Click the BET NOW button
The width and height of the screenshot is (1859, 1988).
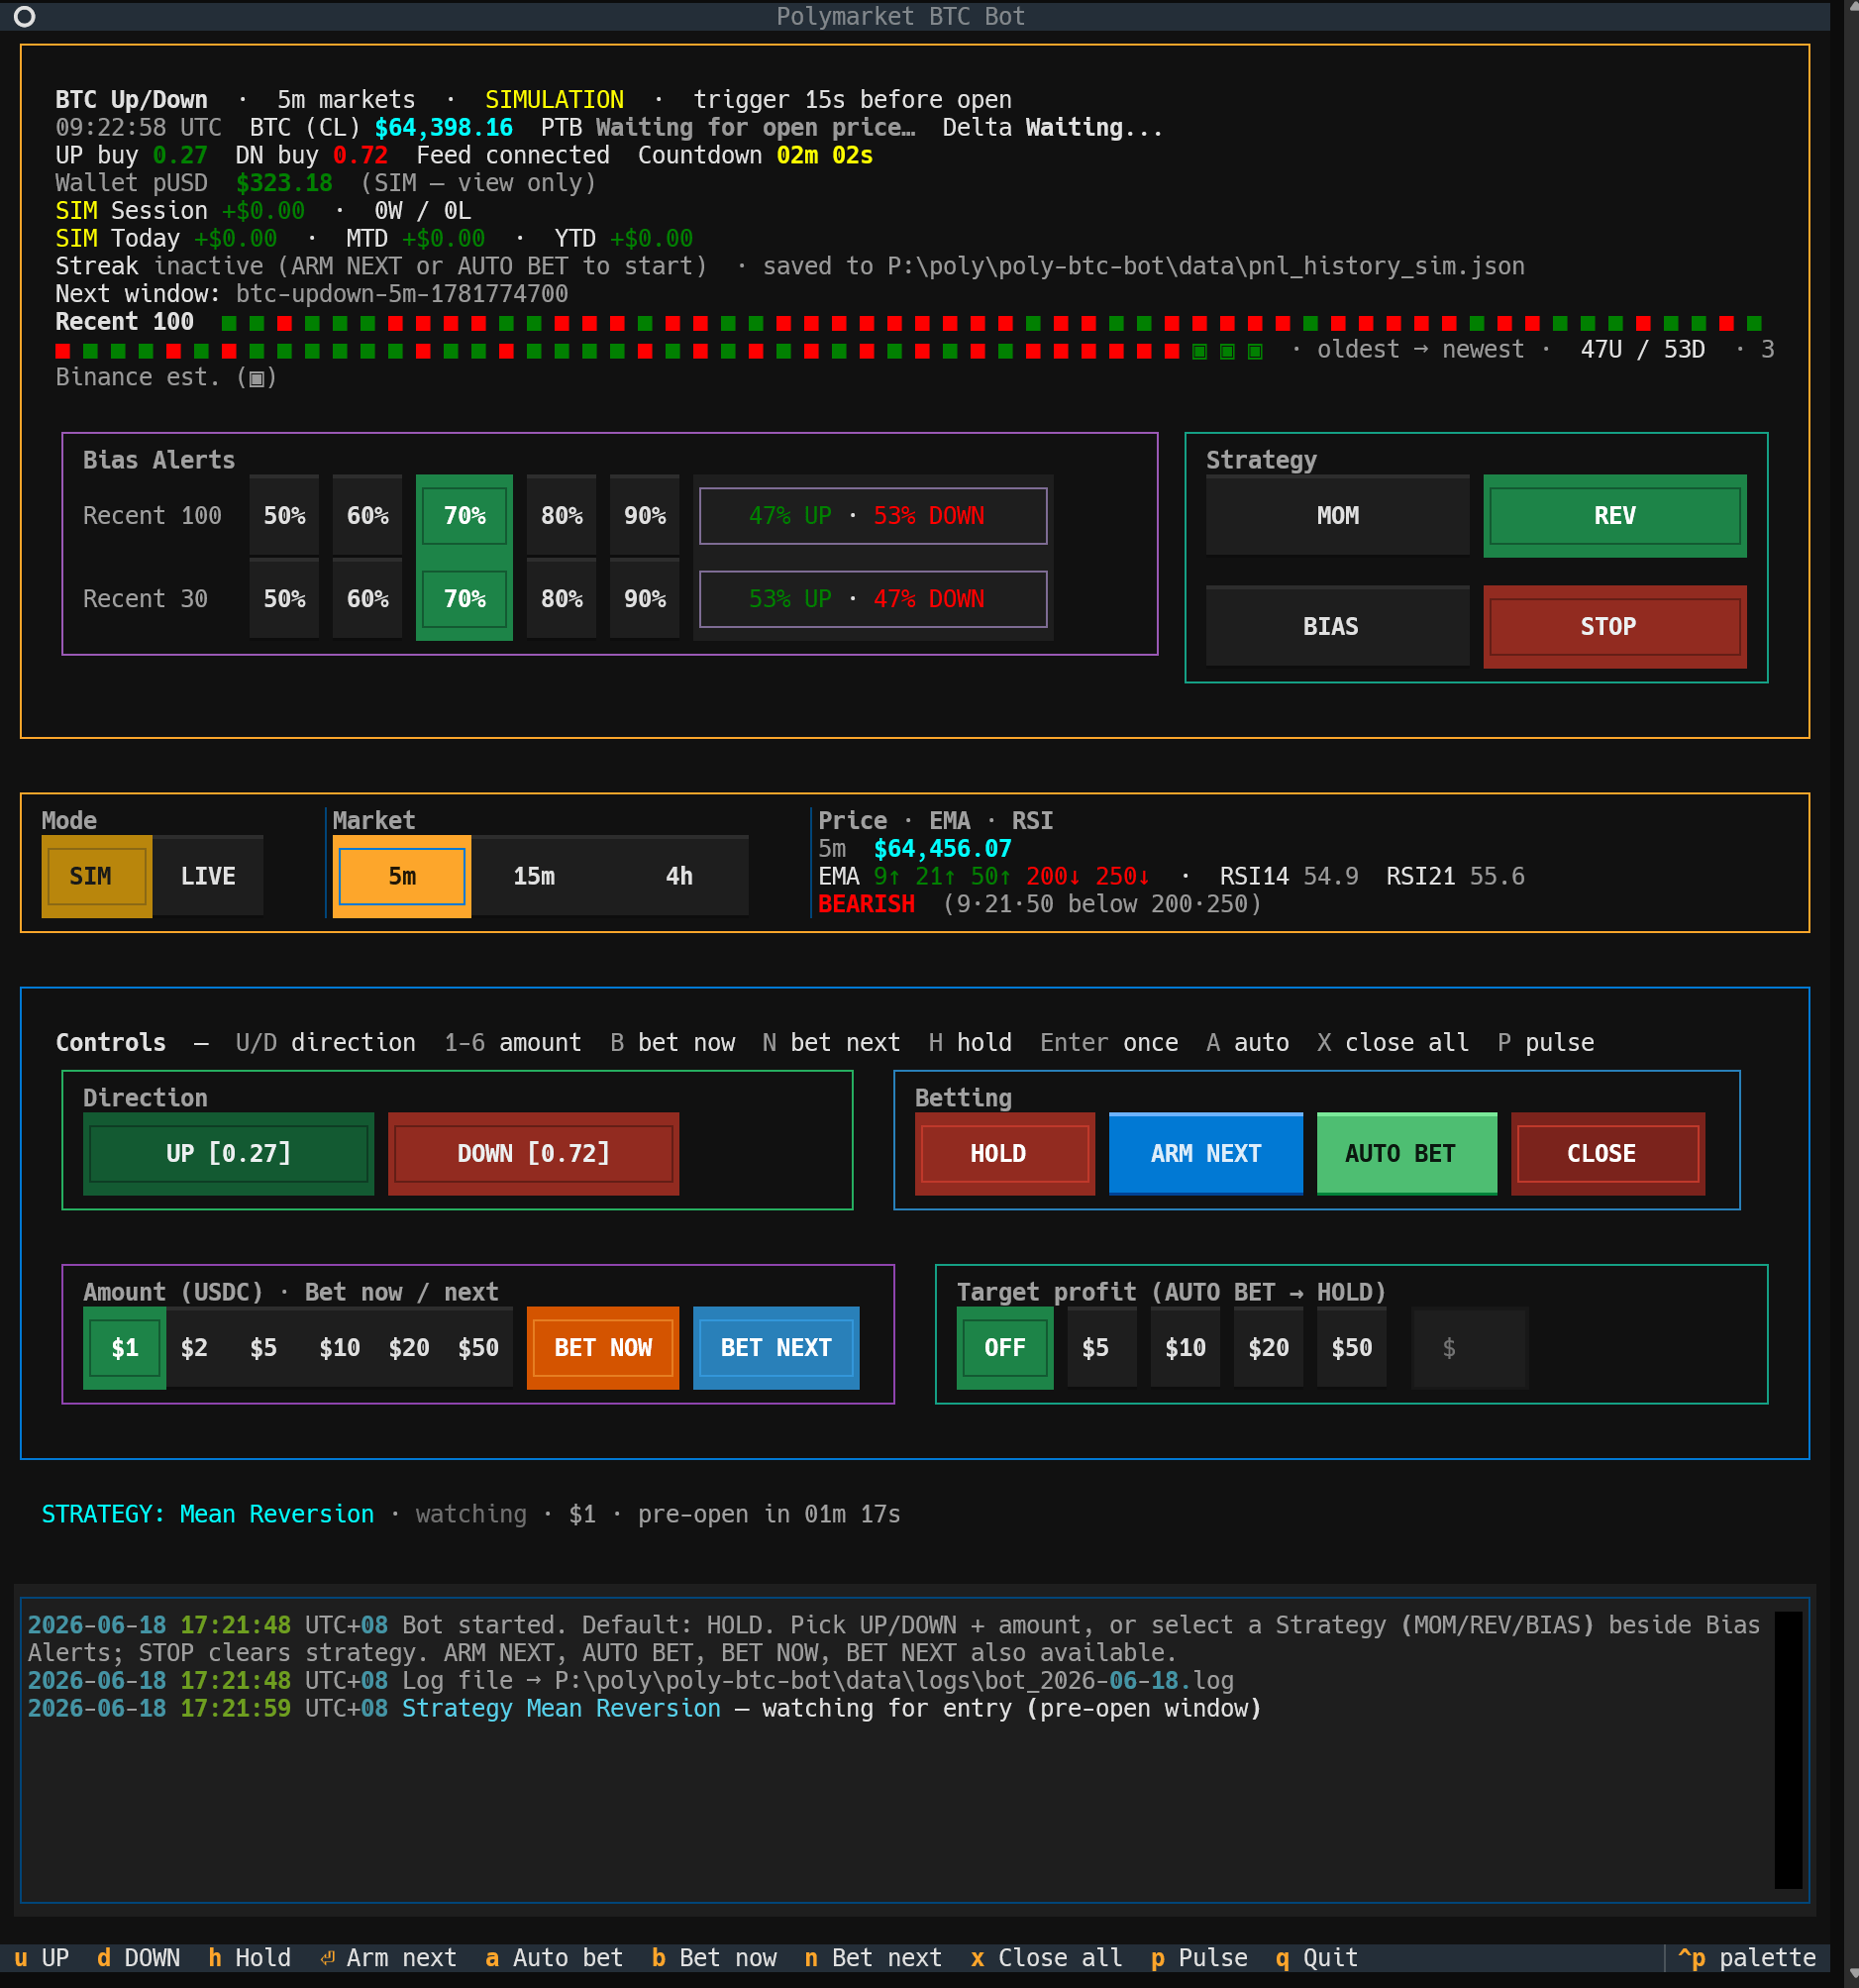pos(603,1347)
